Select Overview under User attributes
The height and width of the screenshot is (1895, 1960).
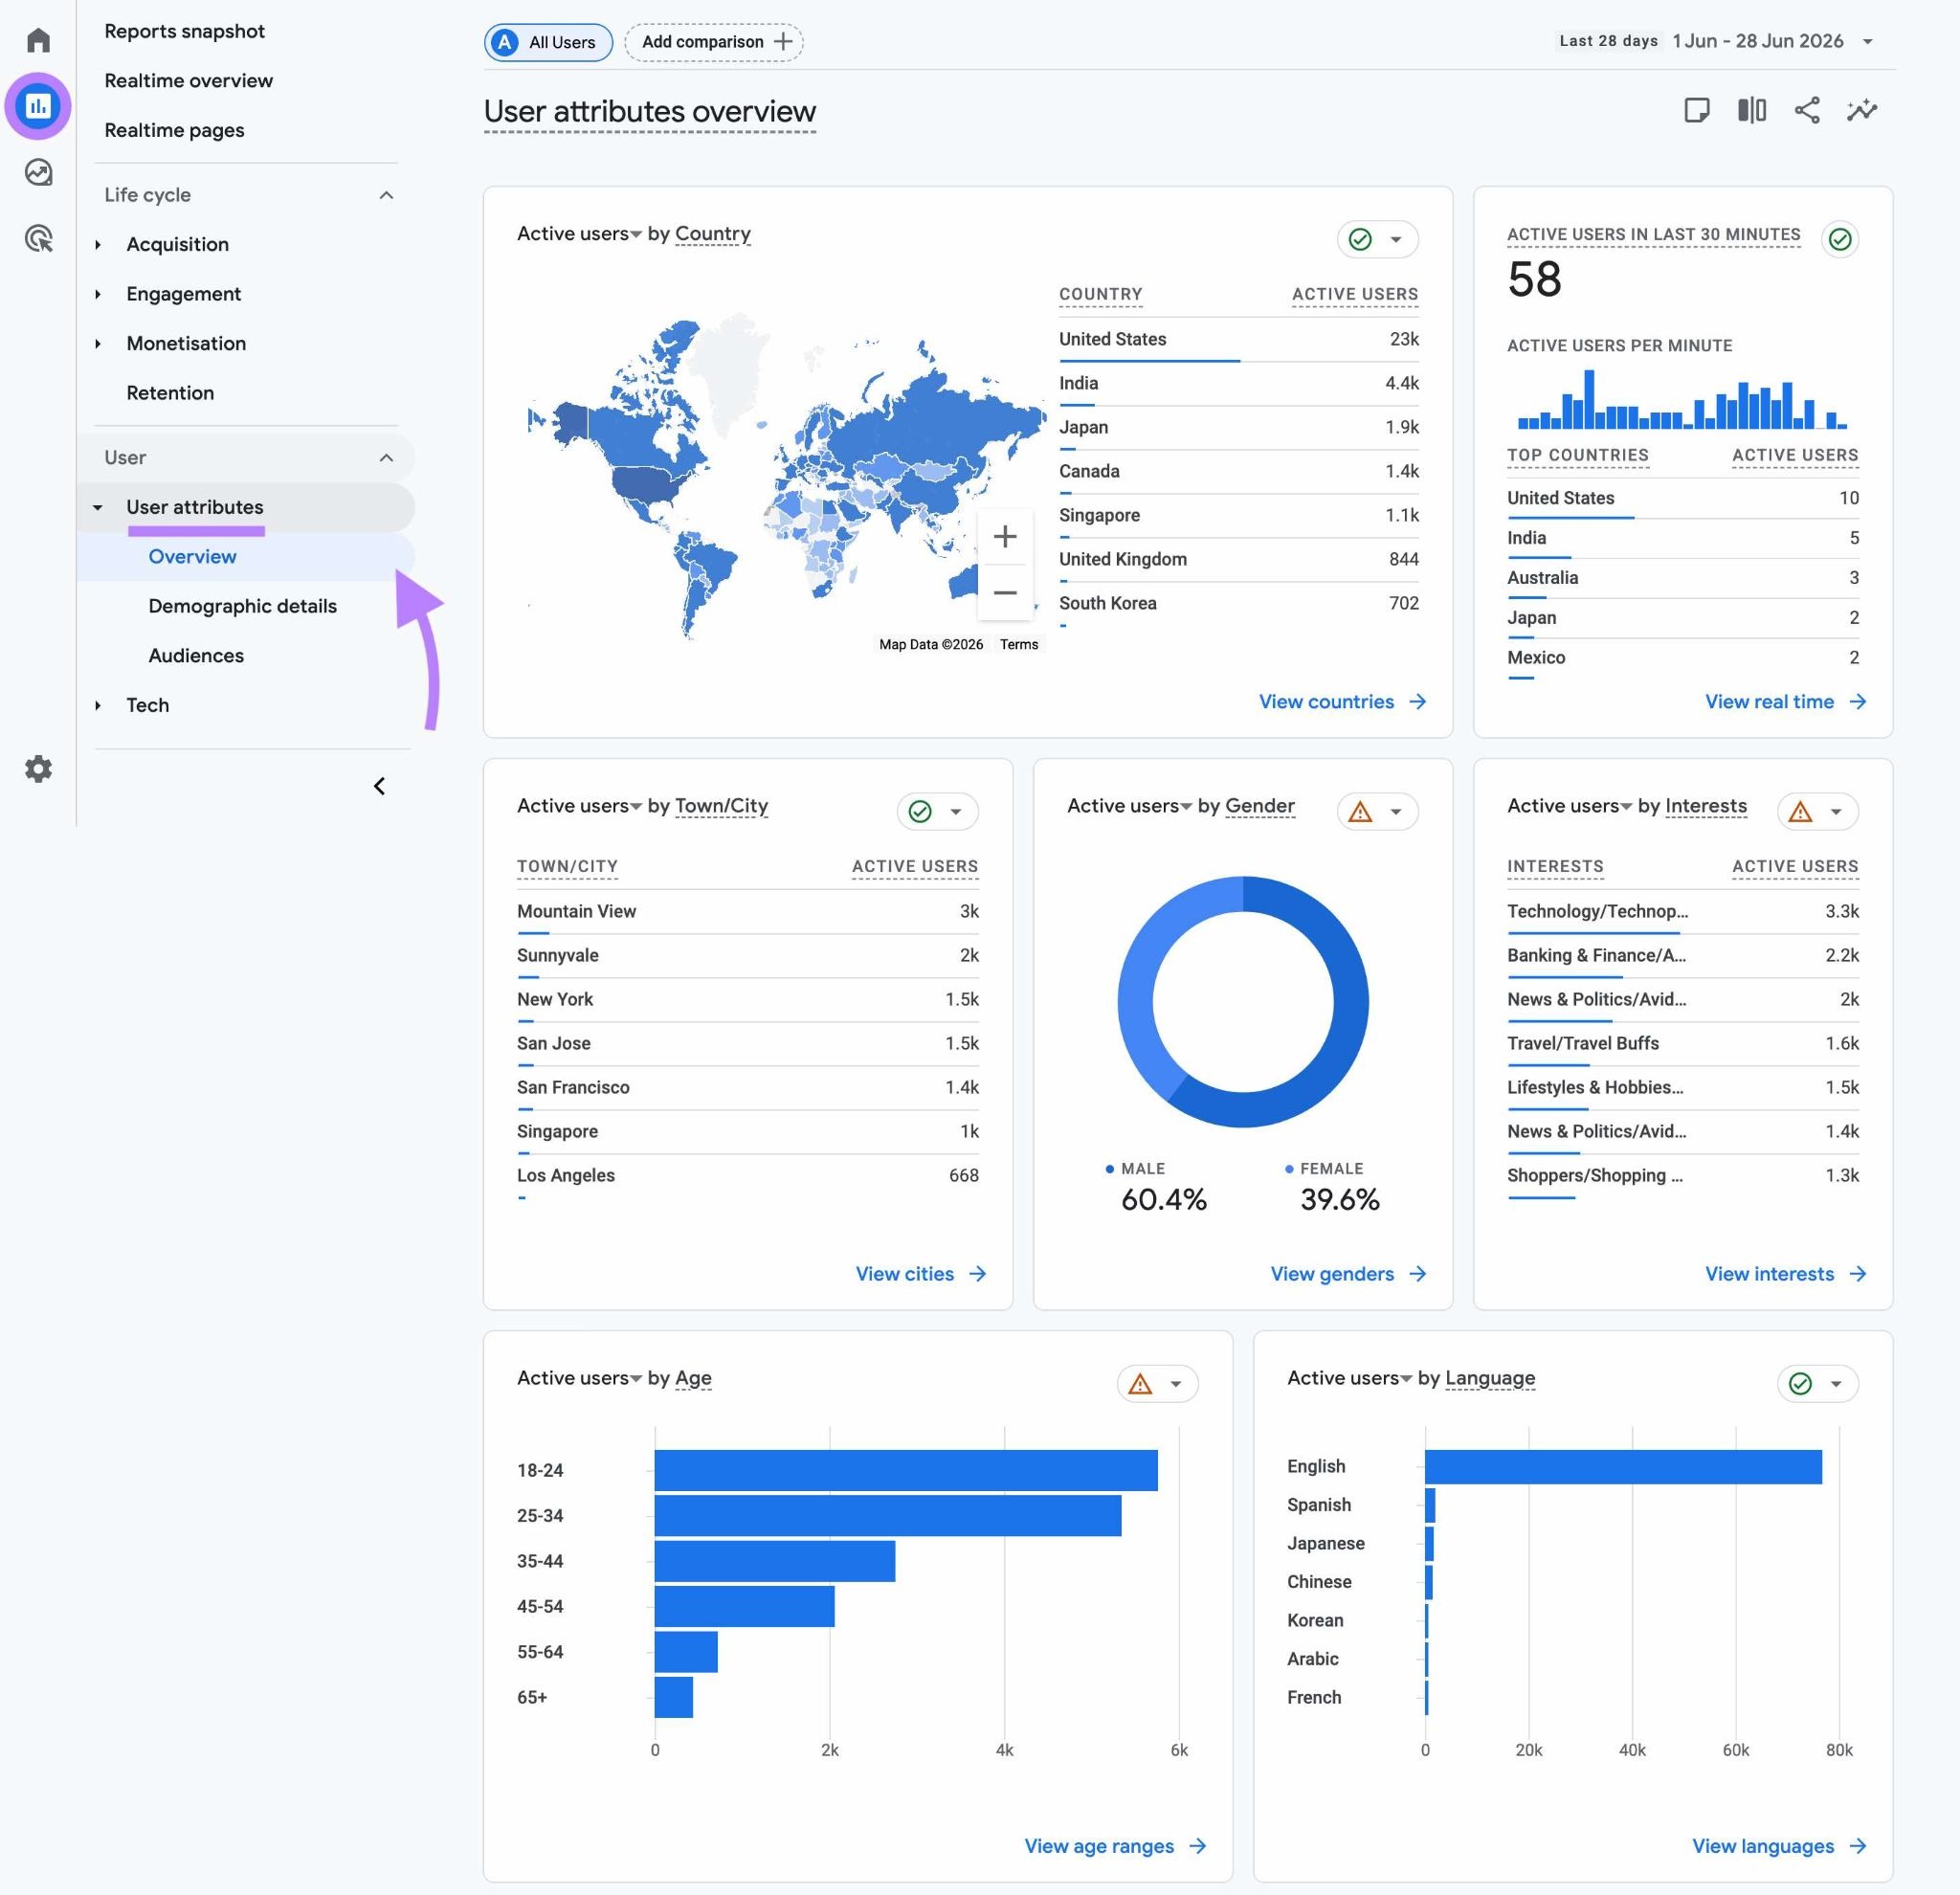(x=192, y=557)
